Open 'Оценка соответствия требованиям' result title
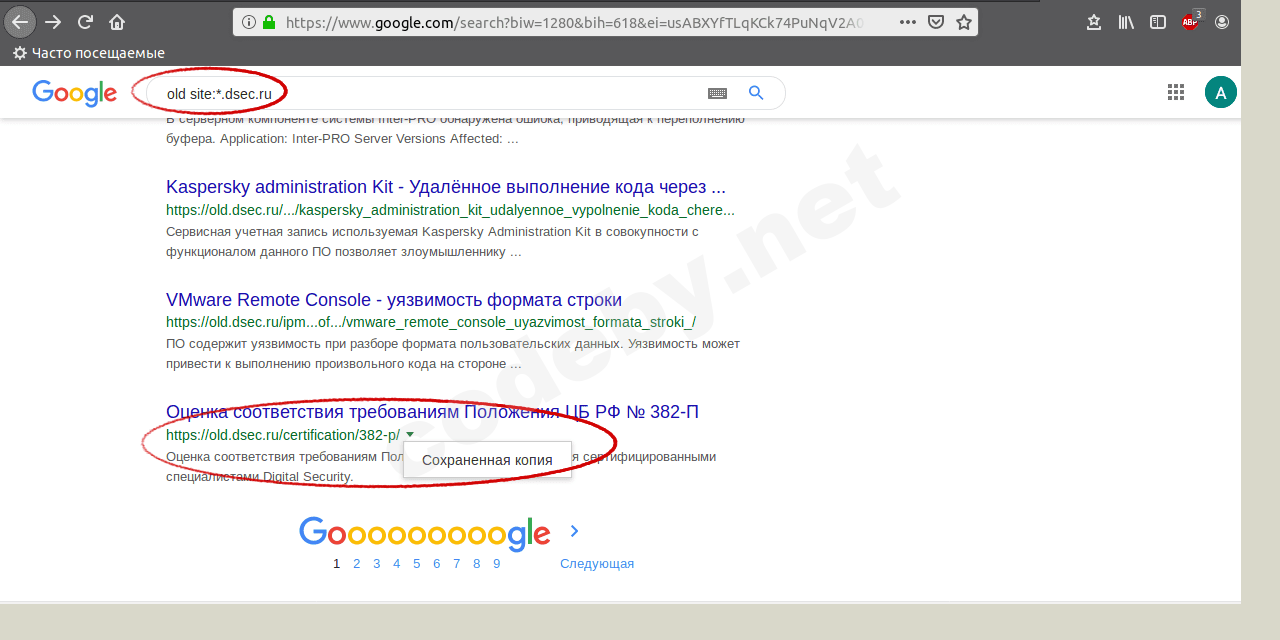1280x640 pixels. pos(432,412)
